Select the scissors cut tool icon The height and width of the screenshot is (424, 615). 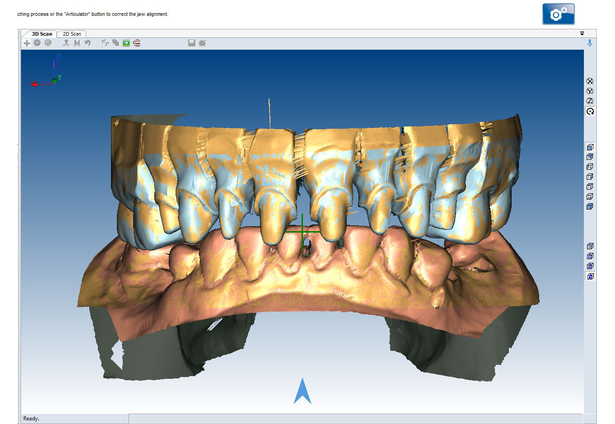(x=66, y=43)
